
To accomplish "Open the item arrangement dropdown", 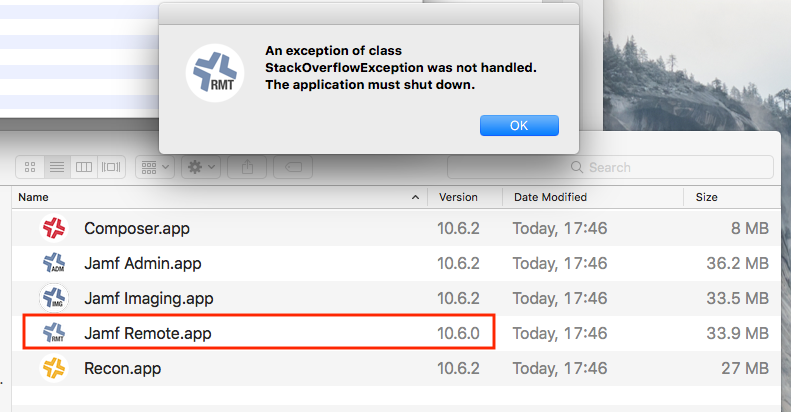I will 155,167.
